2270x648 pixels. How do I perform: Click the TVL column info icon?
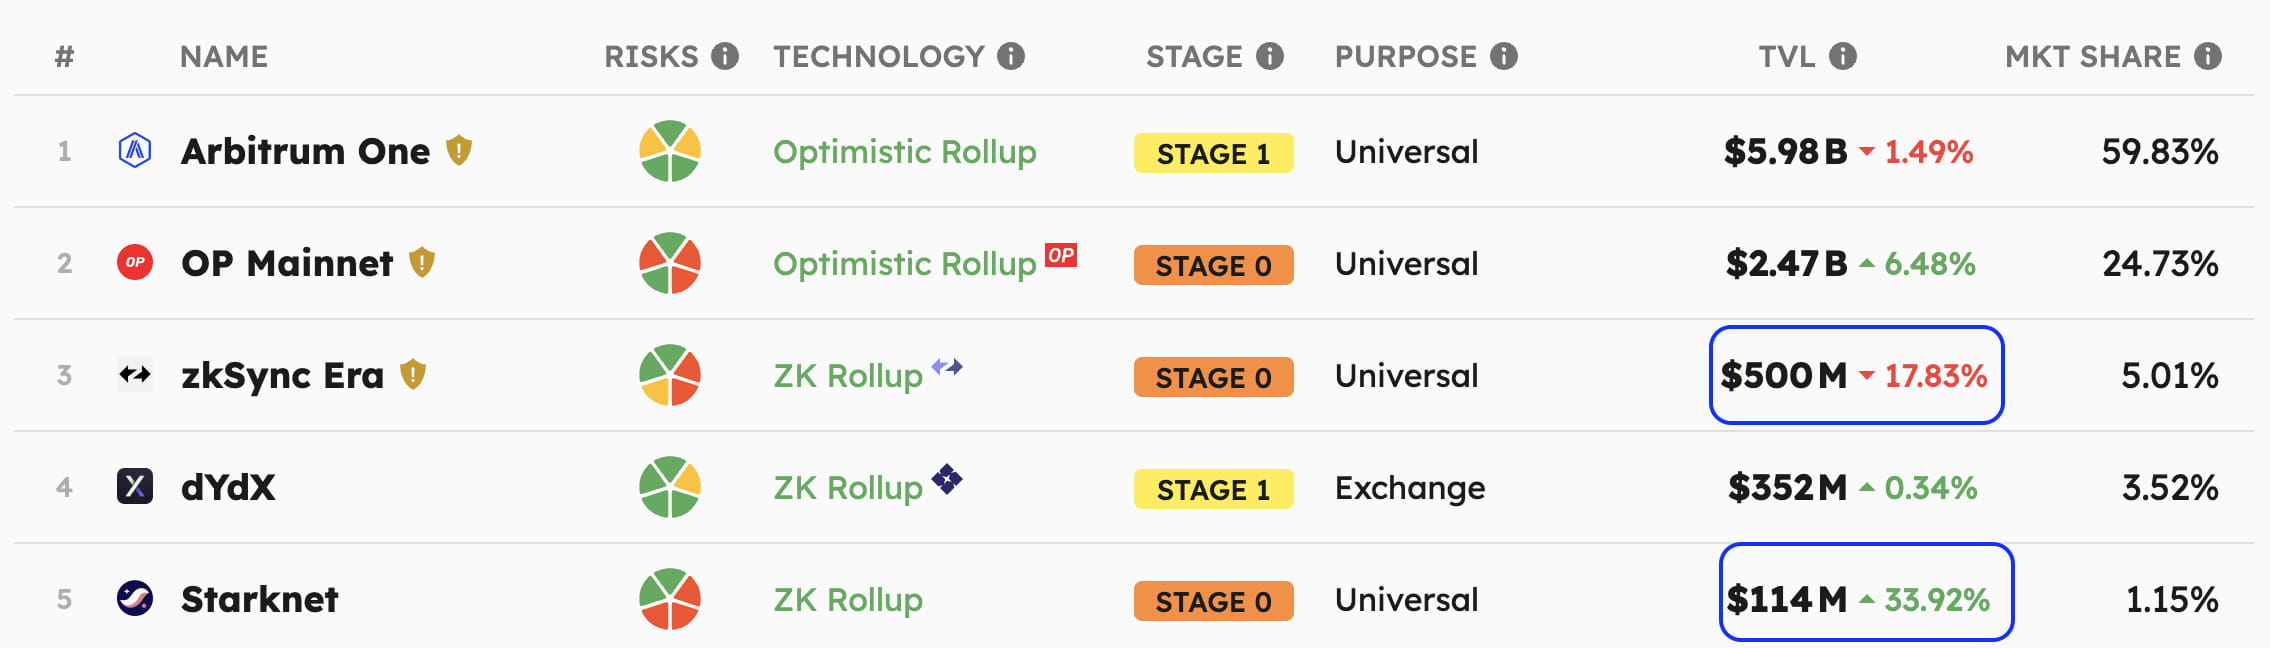(x=1843, y=56)
